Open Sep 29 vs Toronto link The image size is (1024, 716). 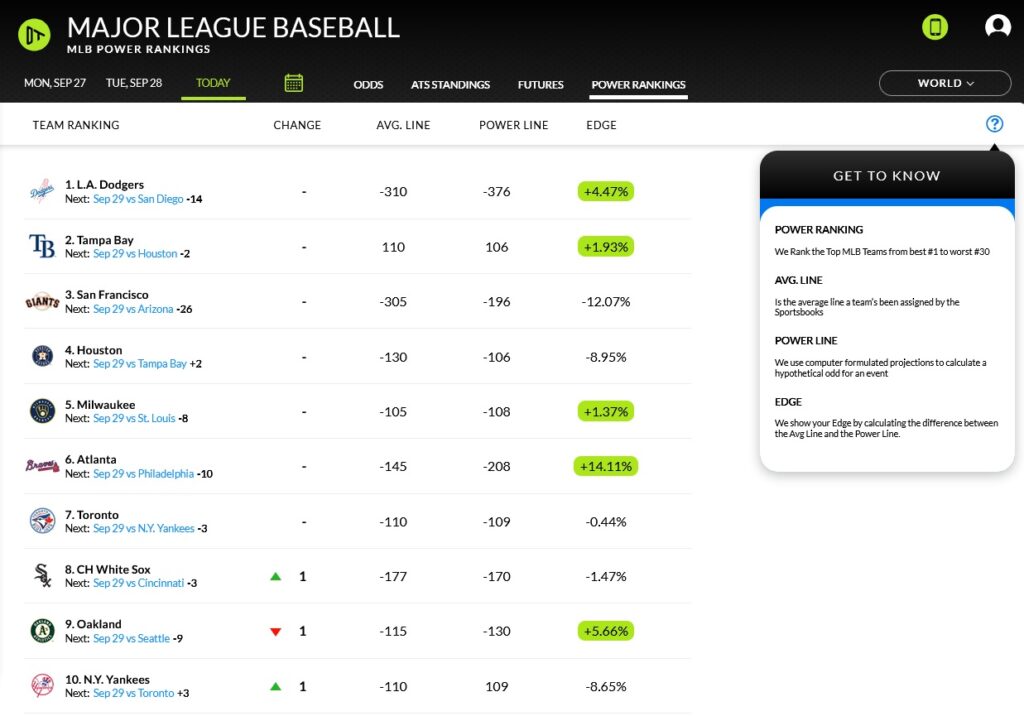[x=133, y=693]
